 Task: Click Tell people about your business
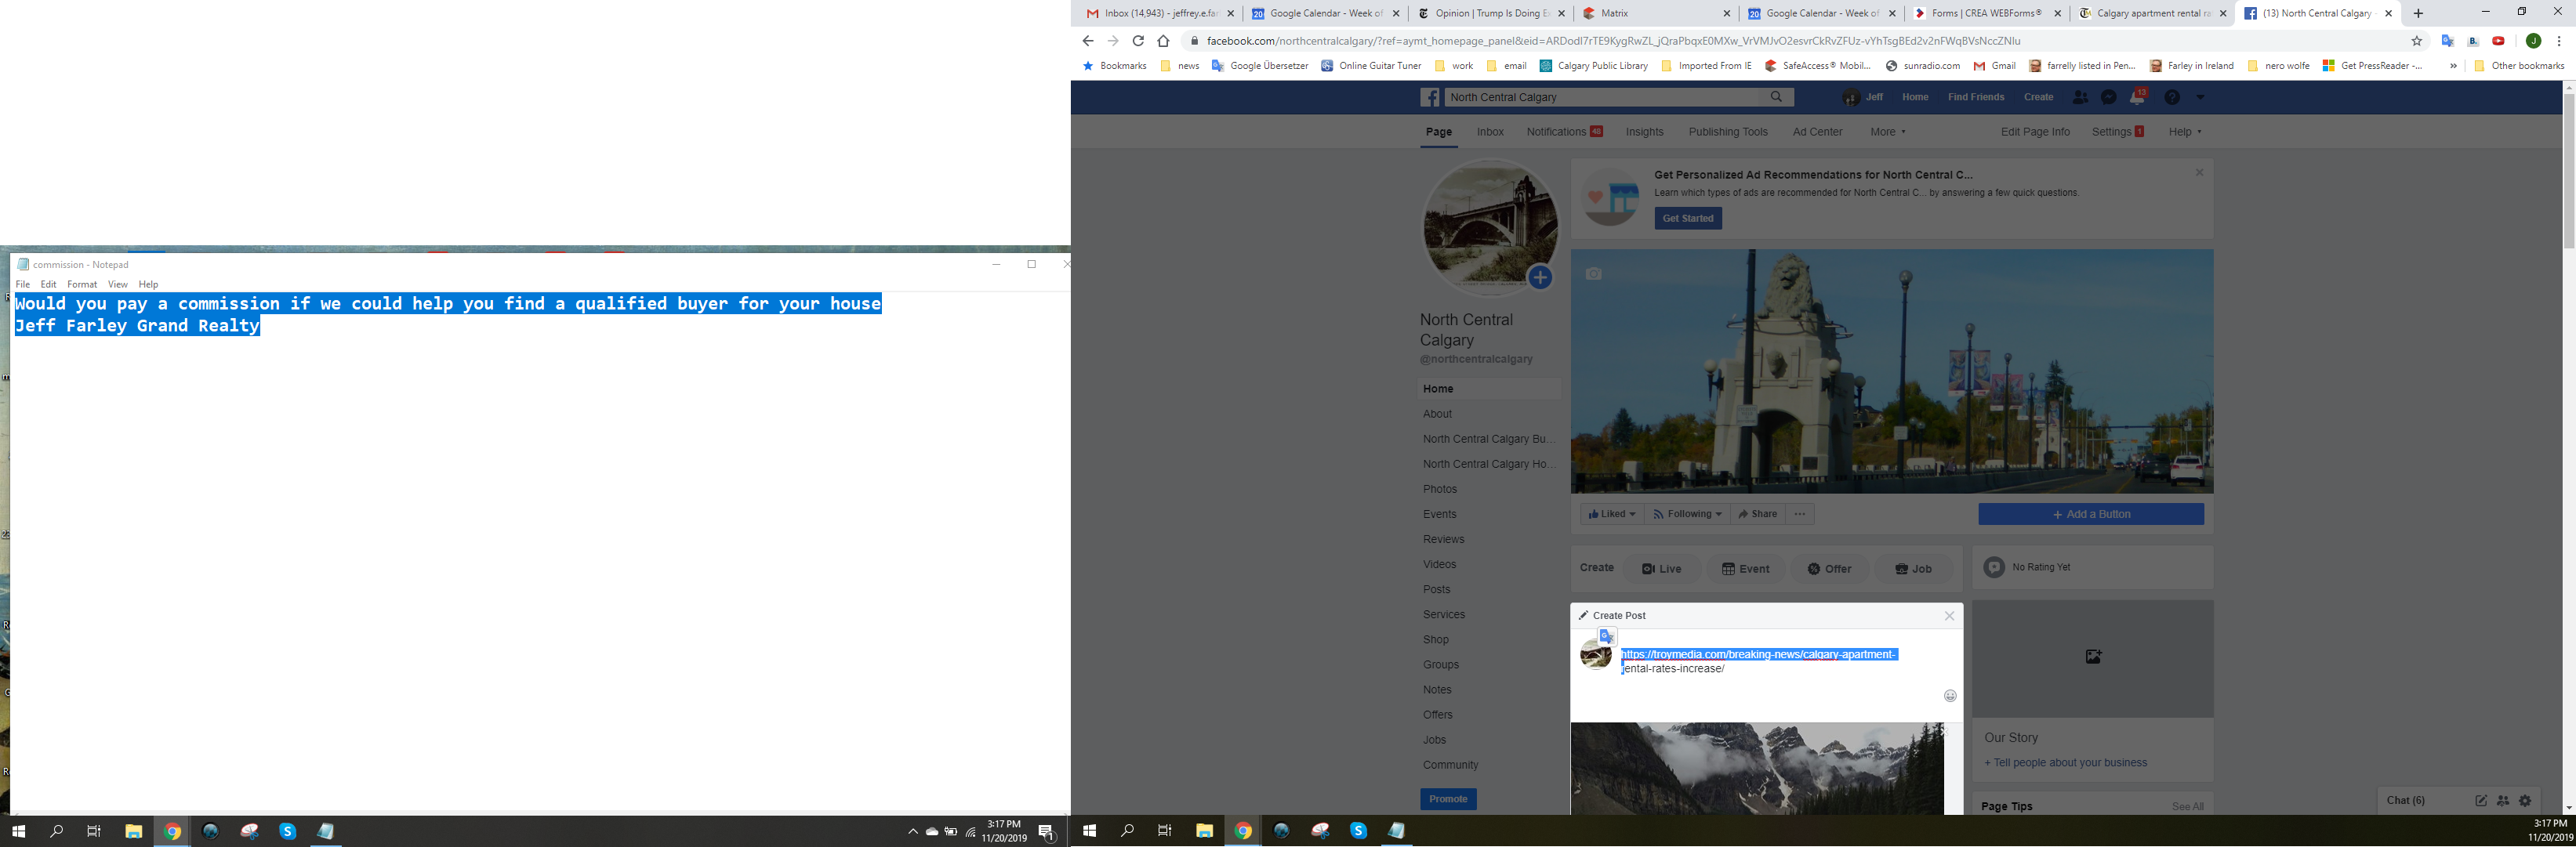tap(2066, 763)
